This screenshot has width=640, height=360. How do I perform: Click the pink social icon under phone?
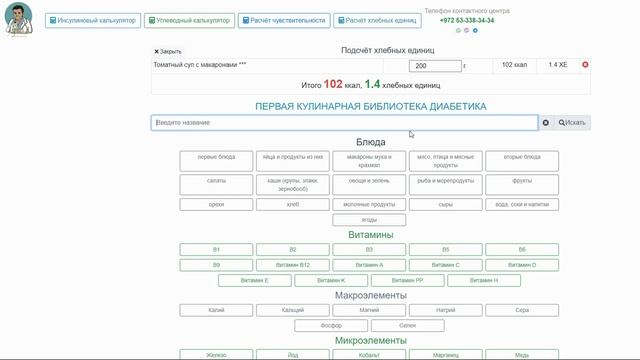[x=467, y=31]
